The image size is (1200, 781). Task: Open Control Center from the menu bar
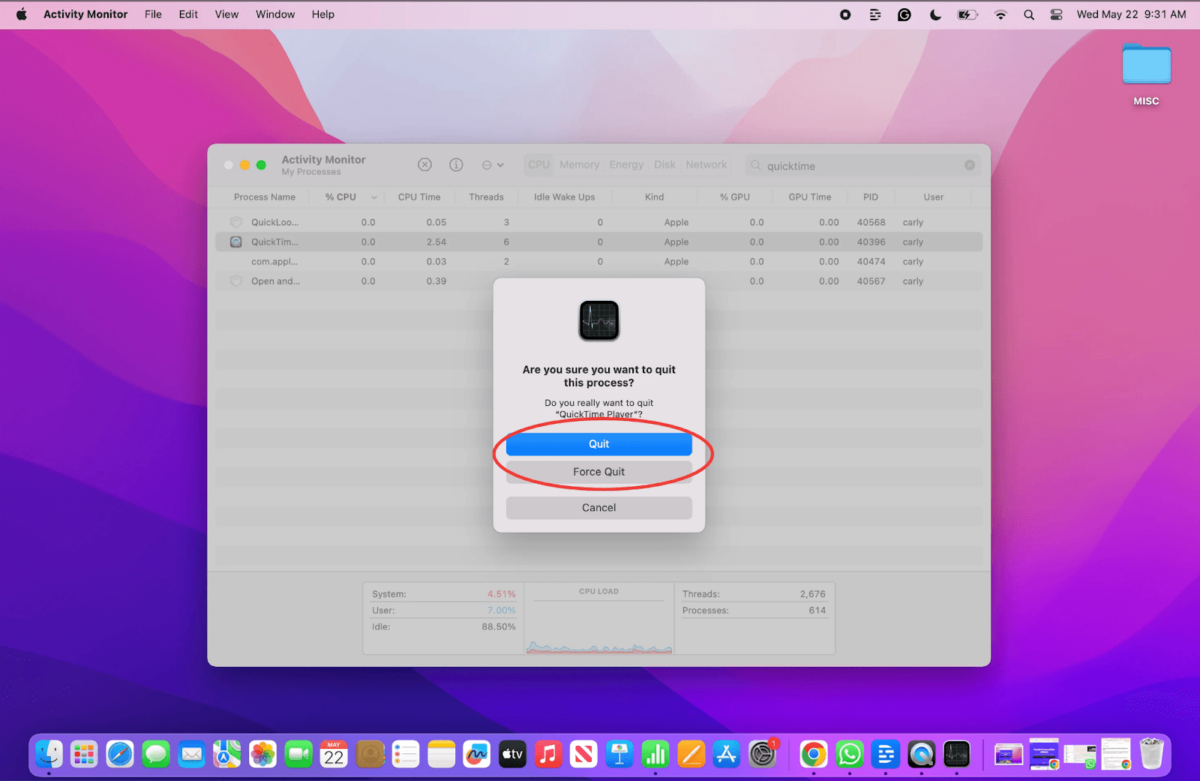pyautogui.click(x=1056, y=15)
